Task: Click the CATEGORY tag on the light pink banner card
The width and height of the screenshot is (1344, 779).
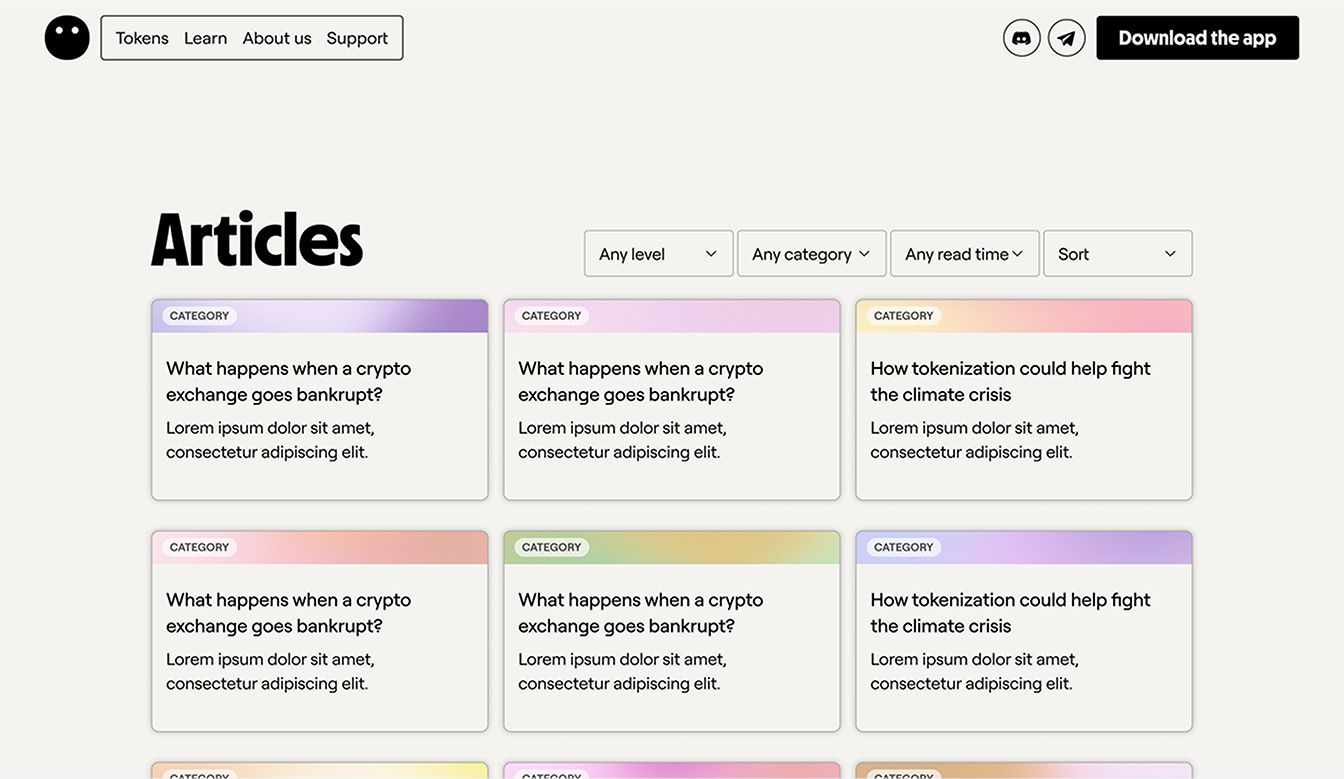Action: pyautogui.click(x=551, y=316)
